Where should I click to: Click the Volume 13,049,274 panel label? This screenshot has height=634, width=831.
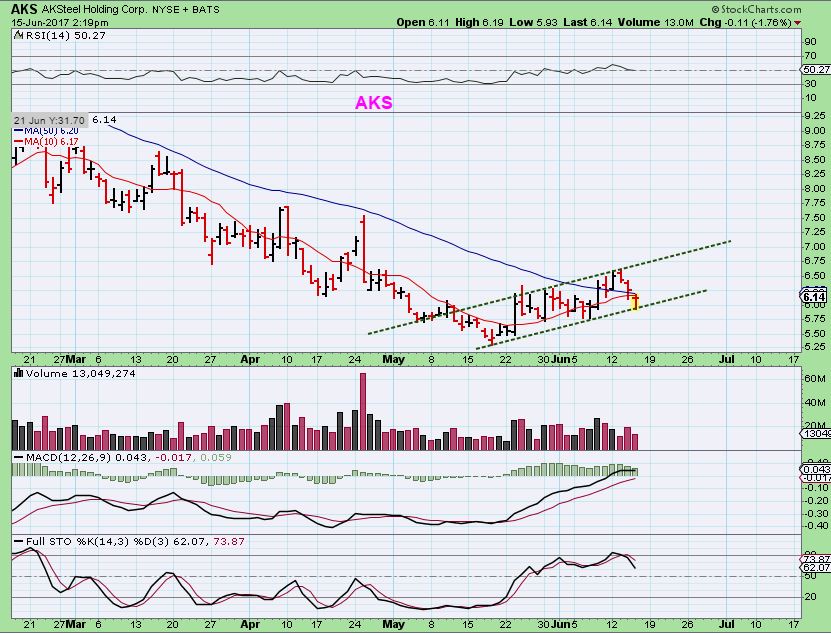click(81, 373)
